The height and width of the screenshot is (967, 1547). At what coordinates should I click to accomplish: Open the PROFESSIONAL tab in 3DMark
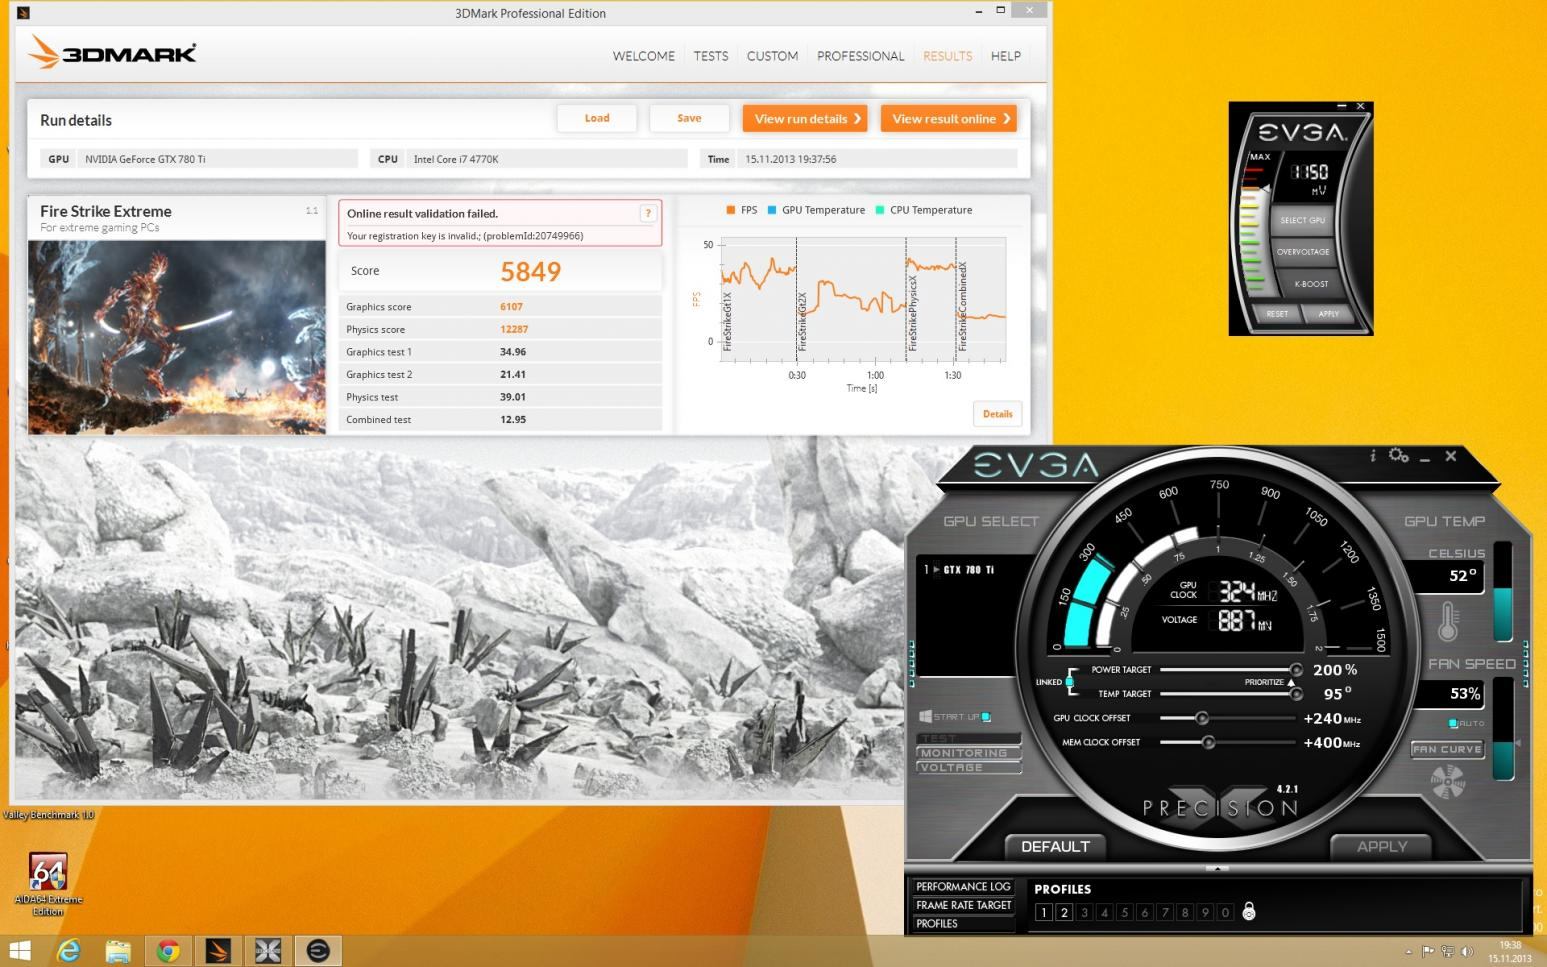[860, 56]
